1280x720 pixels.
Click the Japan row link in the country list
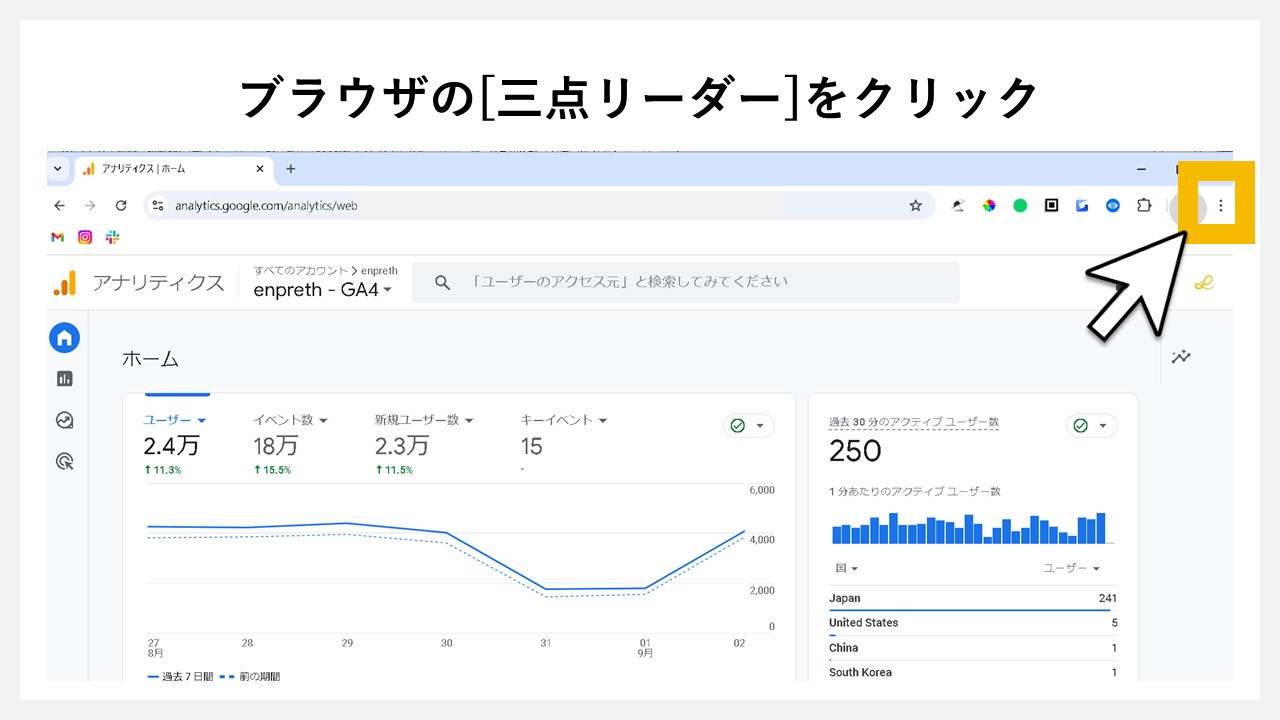[843, 597]
